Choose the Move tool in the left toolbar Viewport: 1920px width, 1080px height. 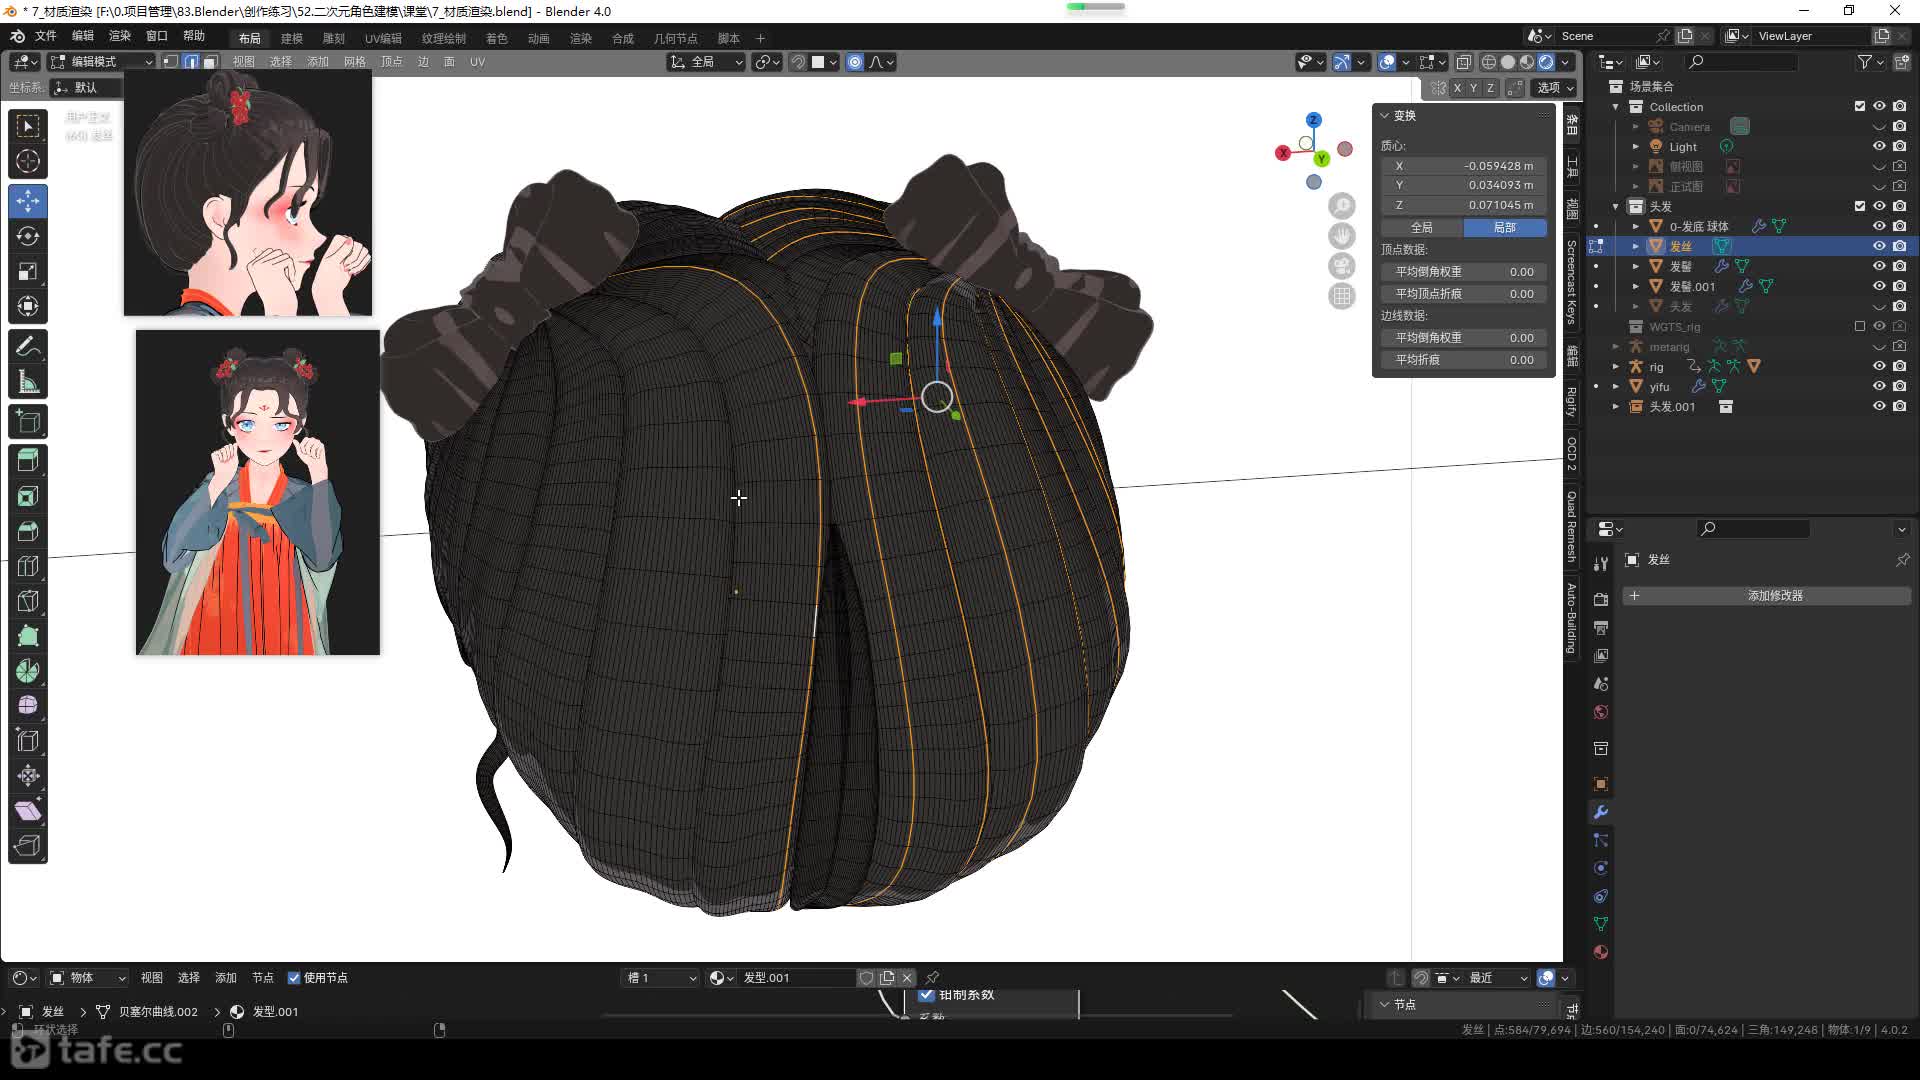[x=28, y=201]
